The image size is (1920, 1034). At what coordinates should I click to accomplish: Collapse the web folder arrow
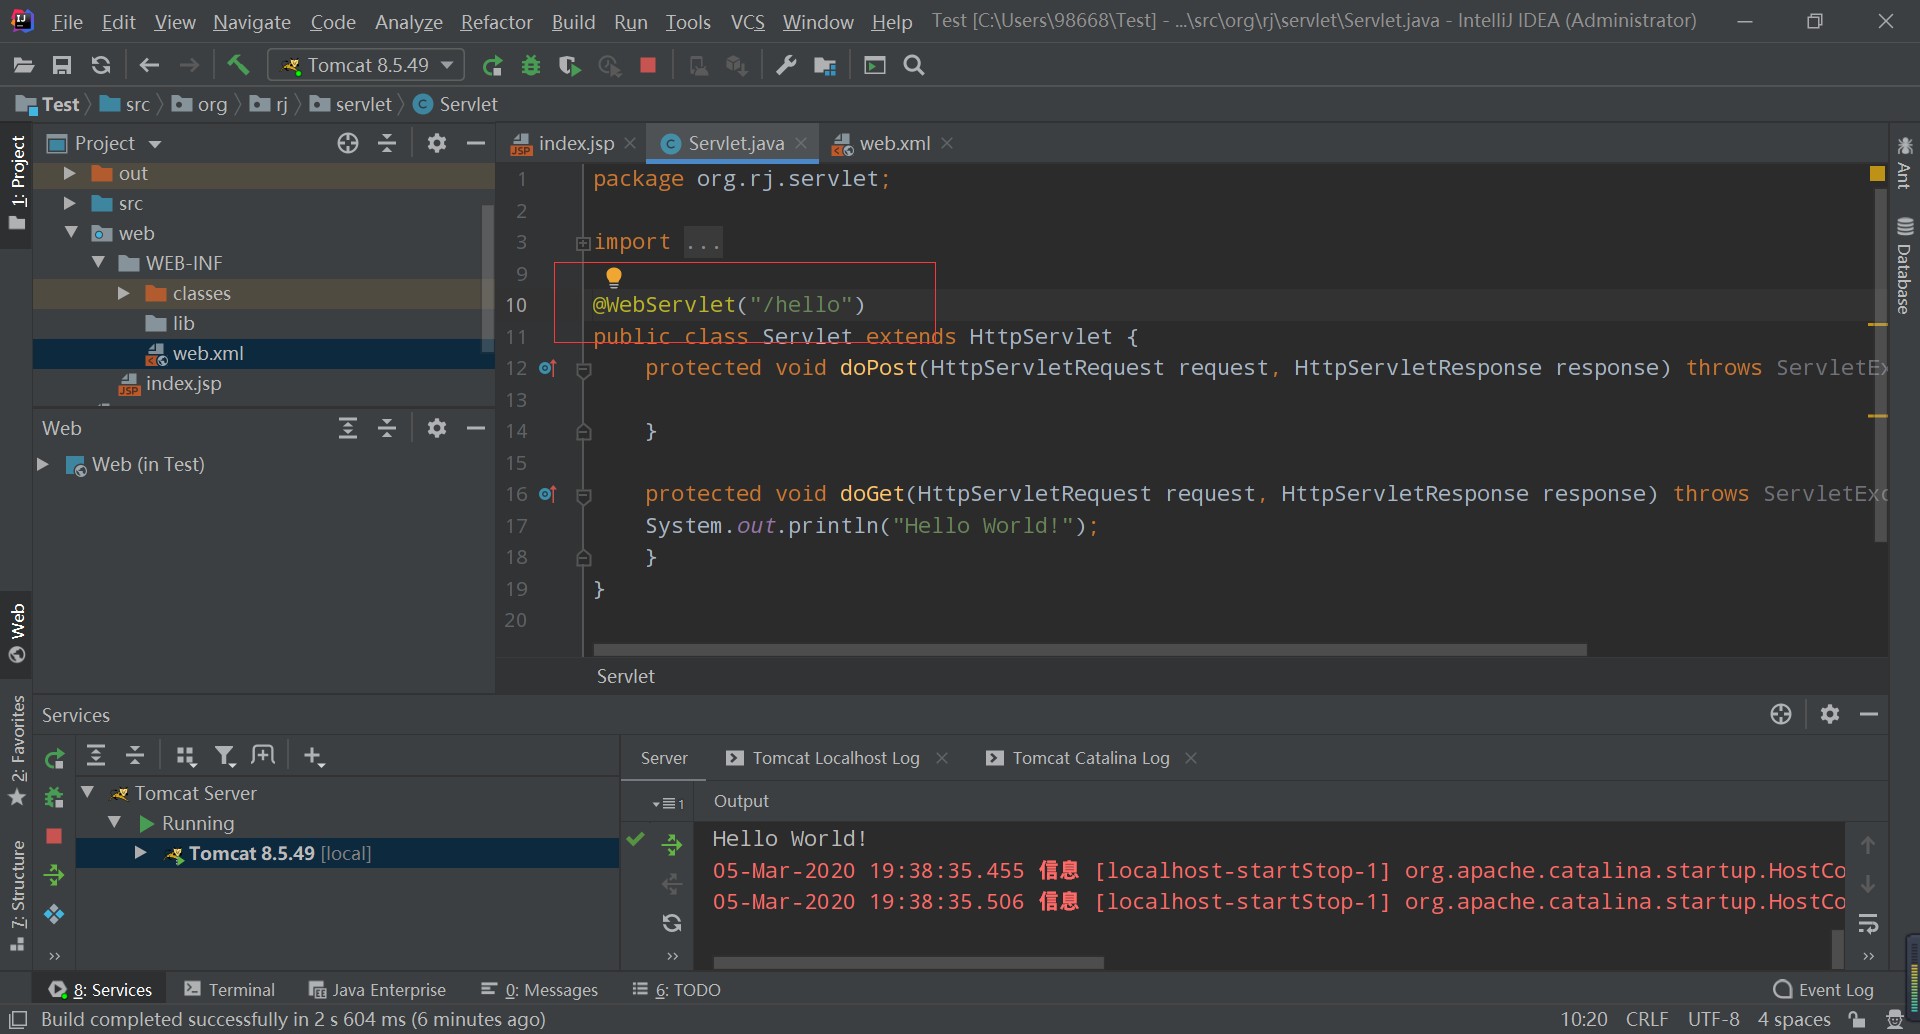pos(71,233)
